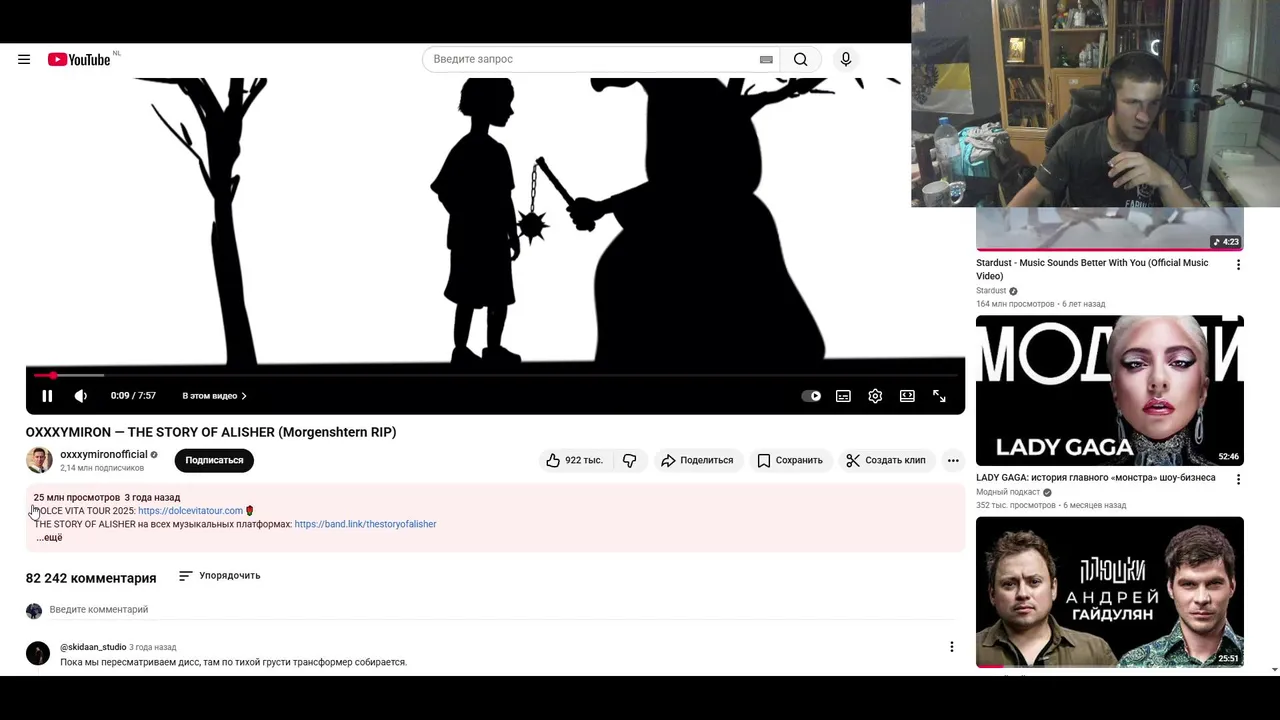This screenshot has height=720, width=1280.
Task: Open the band.link/thestoryofalisher link
Action: [x=365, y=524]
